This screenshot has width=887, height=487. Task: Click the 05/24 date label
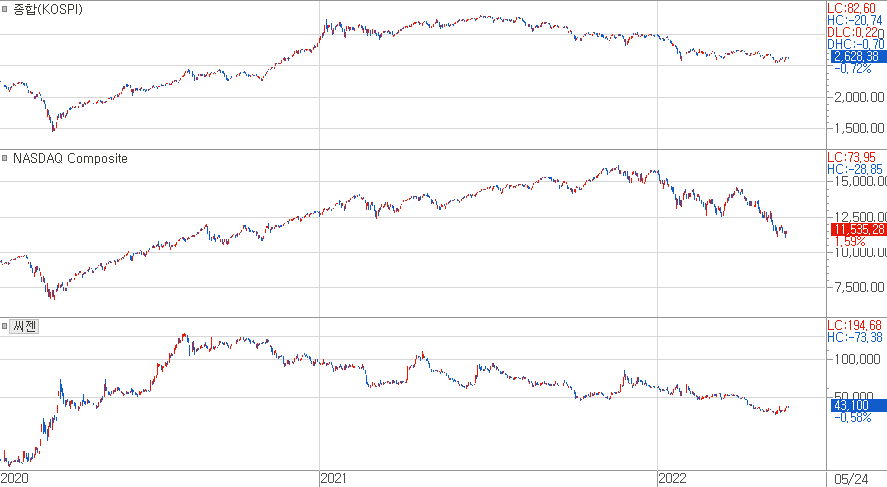pos(851,479)
